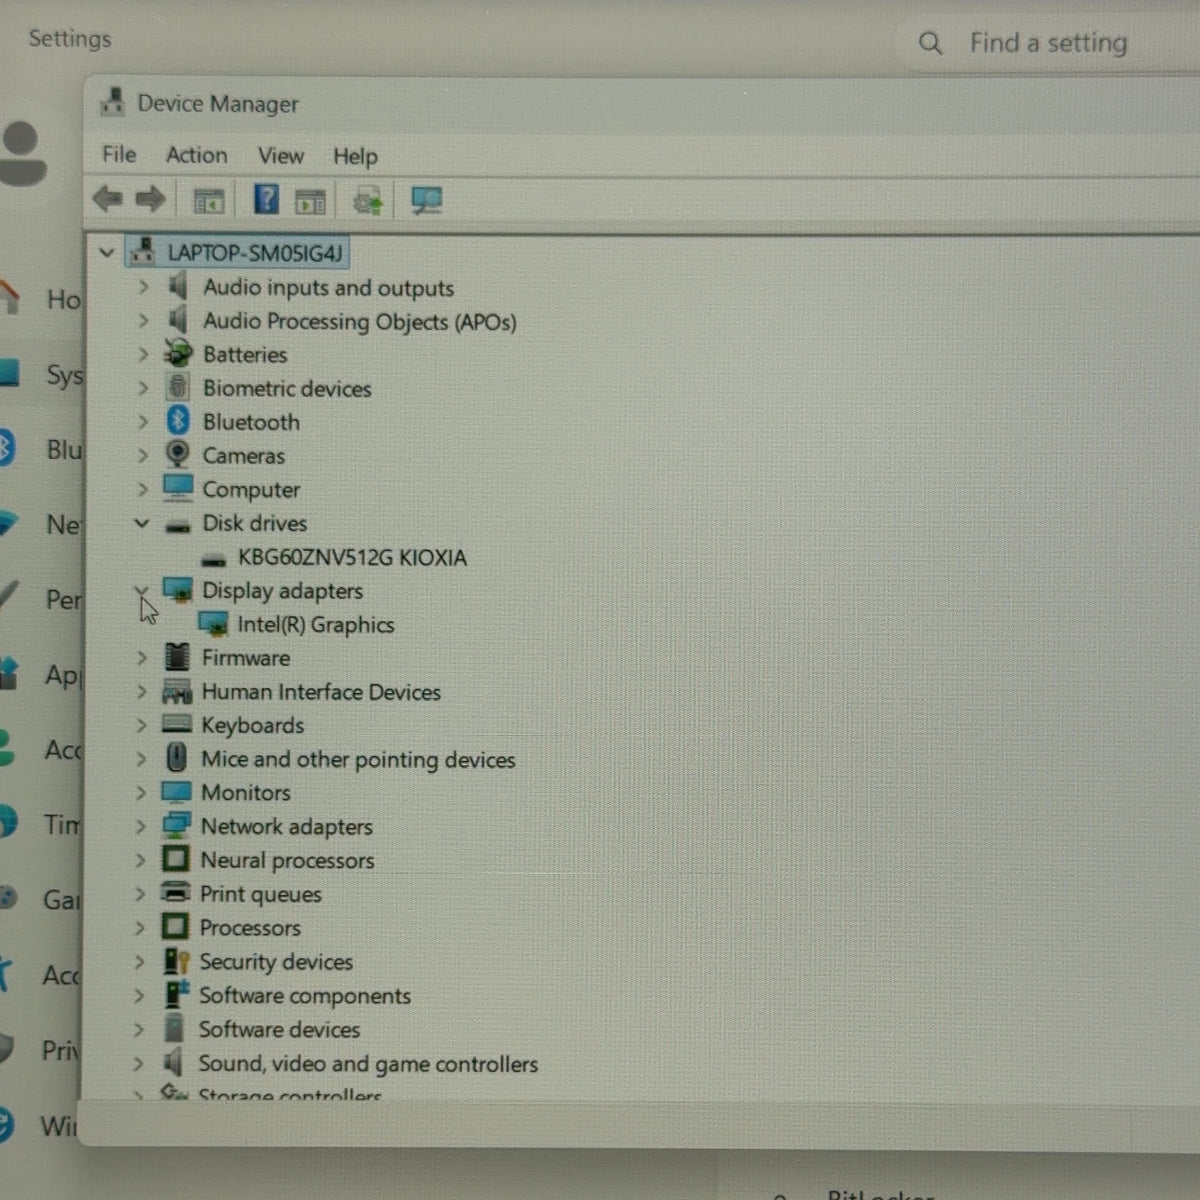Click the Display adapters icon
This screenshot has width=1200, height=1200.
click(178, 590)
